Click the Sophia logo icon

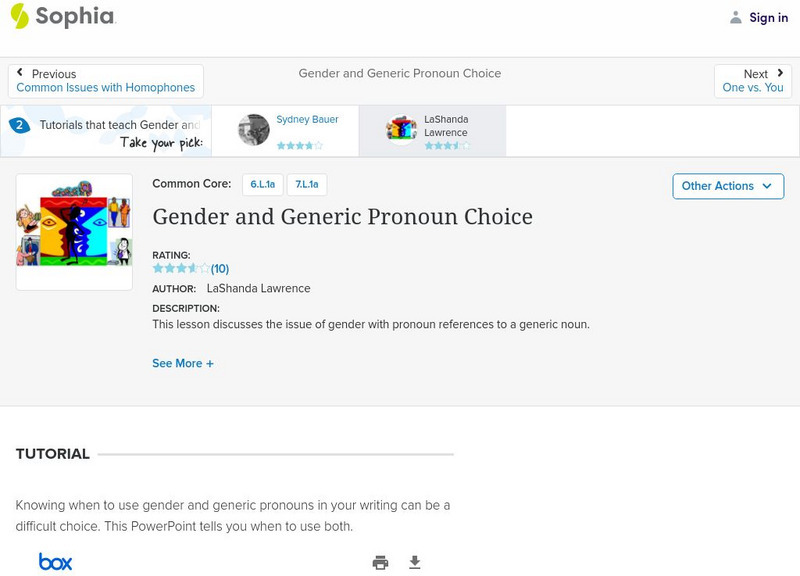[20, 16]
